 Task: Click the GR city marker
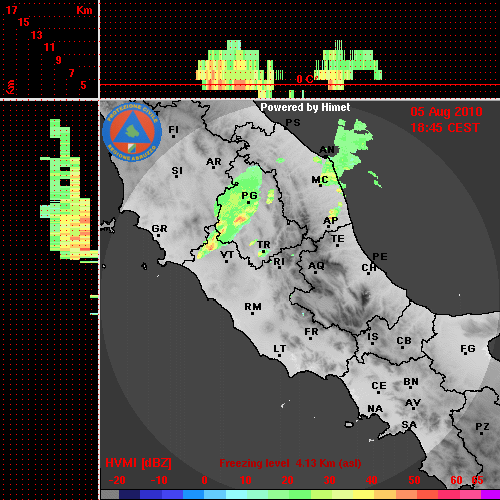click(159, 236)
